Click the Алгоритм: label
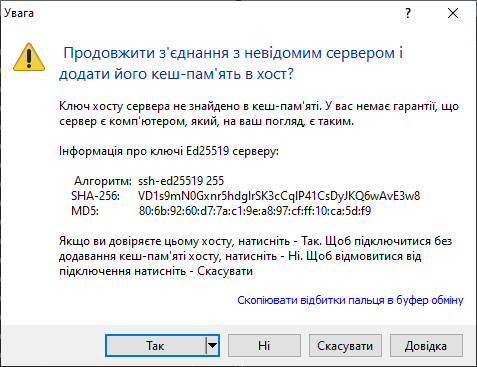The width and height of the screenshot is (477, 367). [103, 181]
